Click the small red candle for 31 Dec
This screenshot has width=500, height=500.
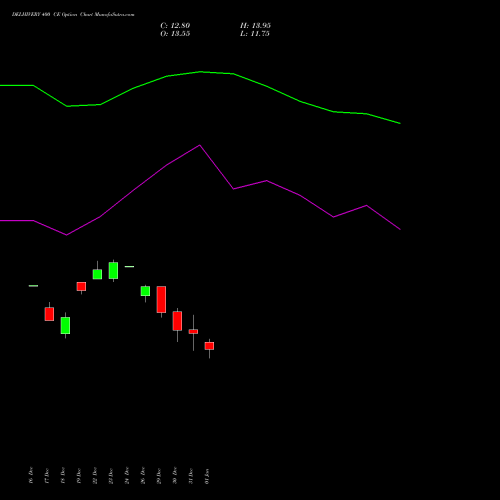pos(193,331)
